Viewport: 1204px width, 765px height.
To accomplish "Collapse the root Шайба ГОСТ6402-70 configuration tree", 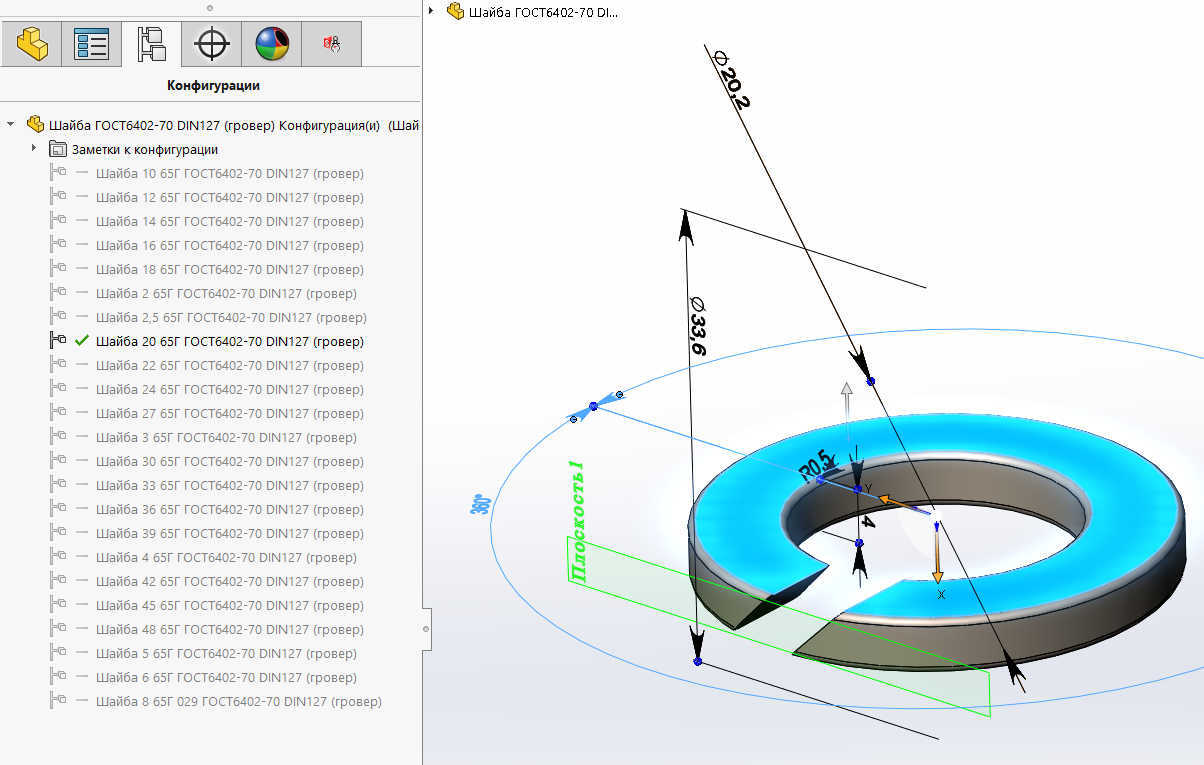I will click(x=11, y=125).
